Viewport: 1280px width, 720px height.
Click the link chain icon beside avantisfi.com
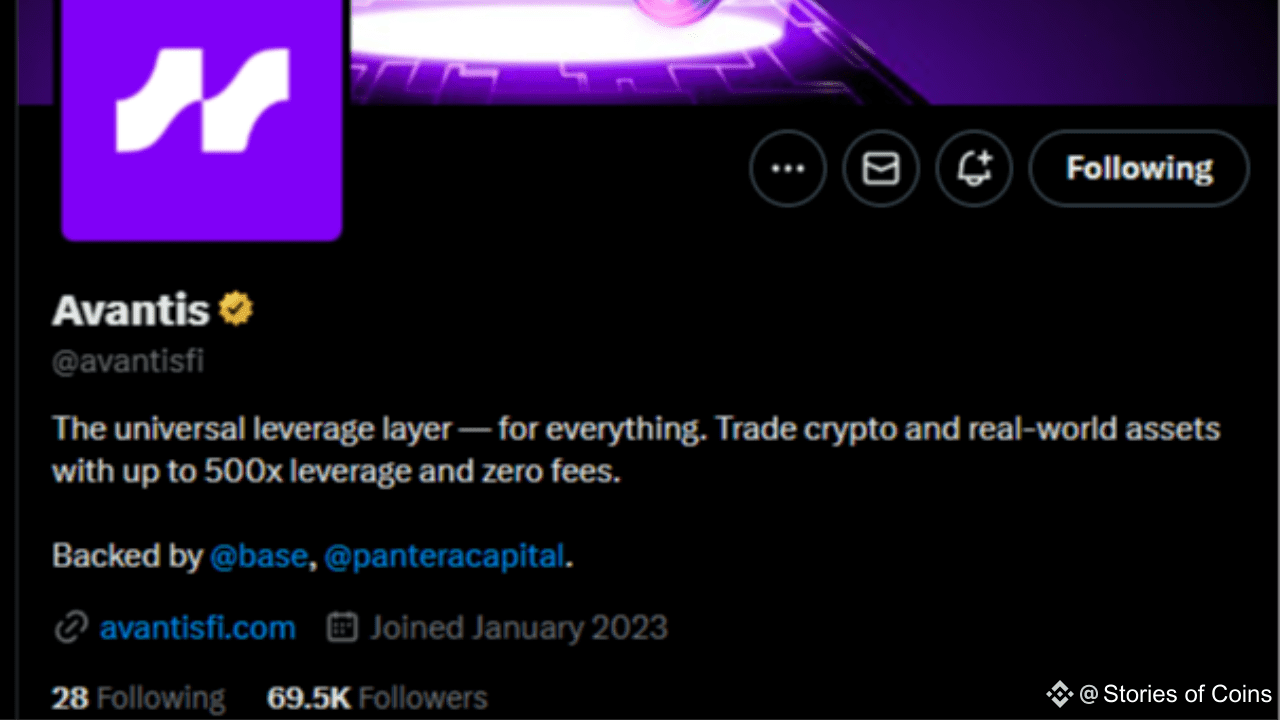pyautogui.click(x=70, y=627)
